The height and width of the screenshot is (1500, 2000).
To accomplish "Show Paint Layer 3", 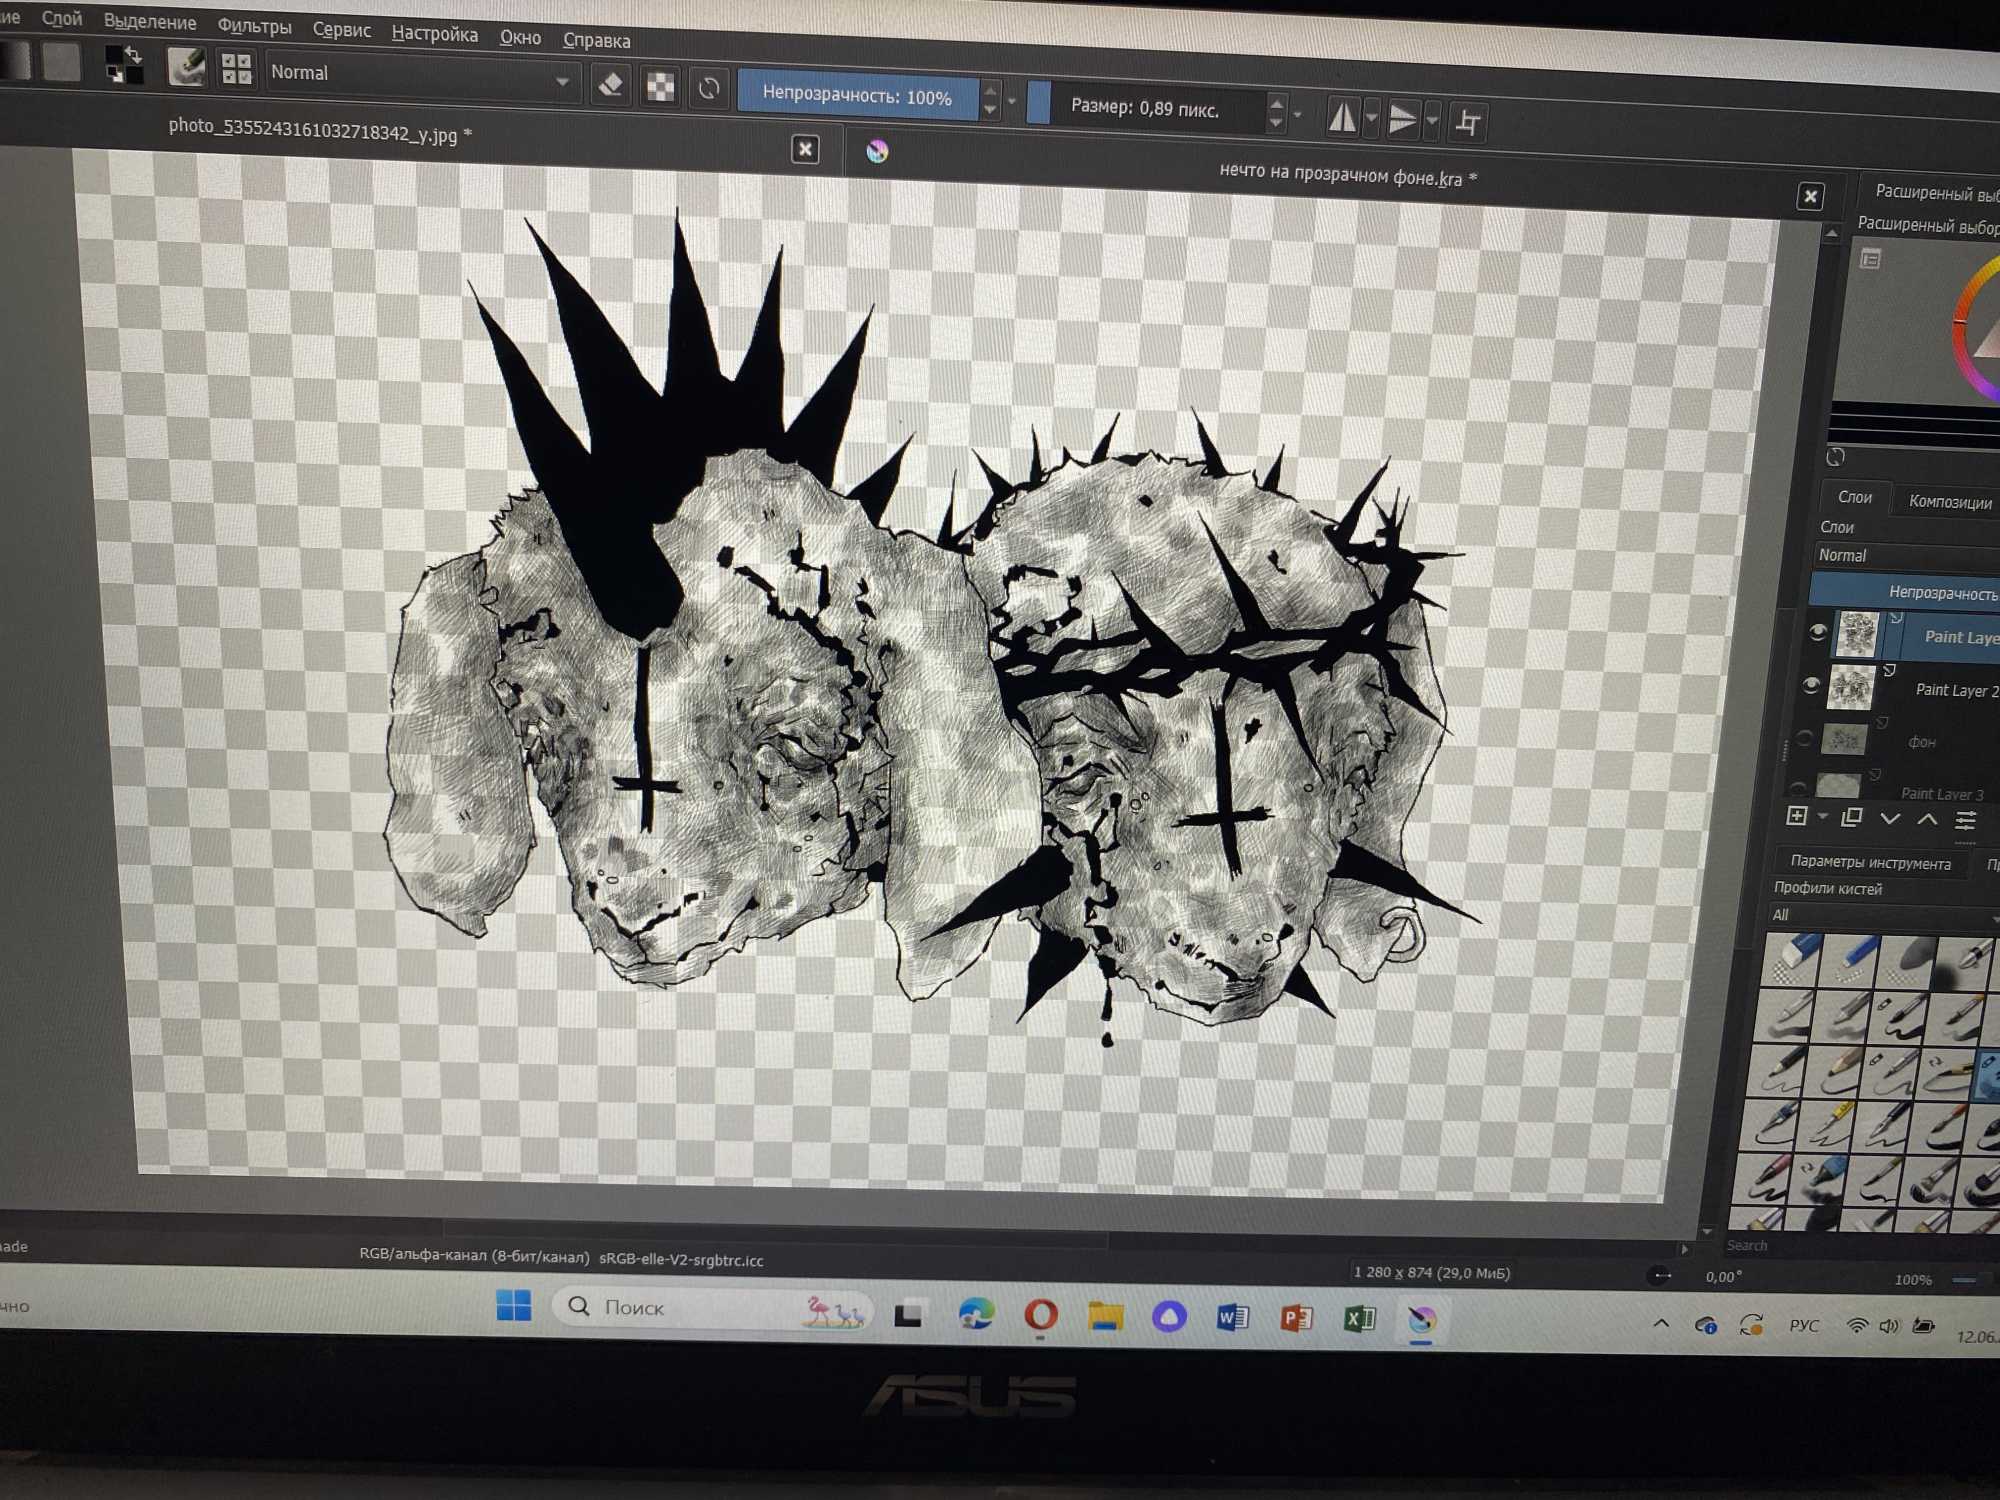I will point(1797,787).
